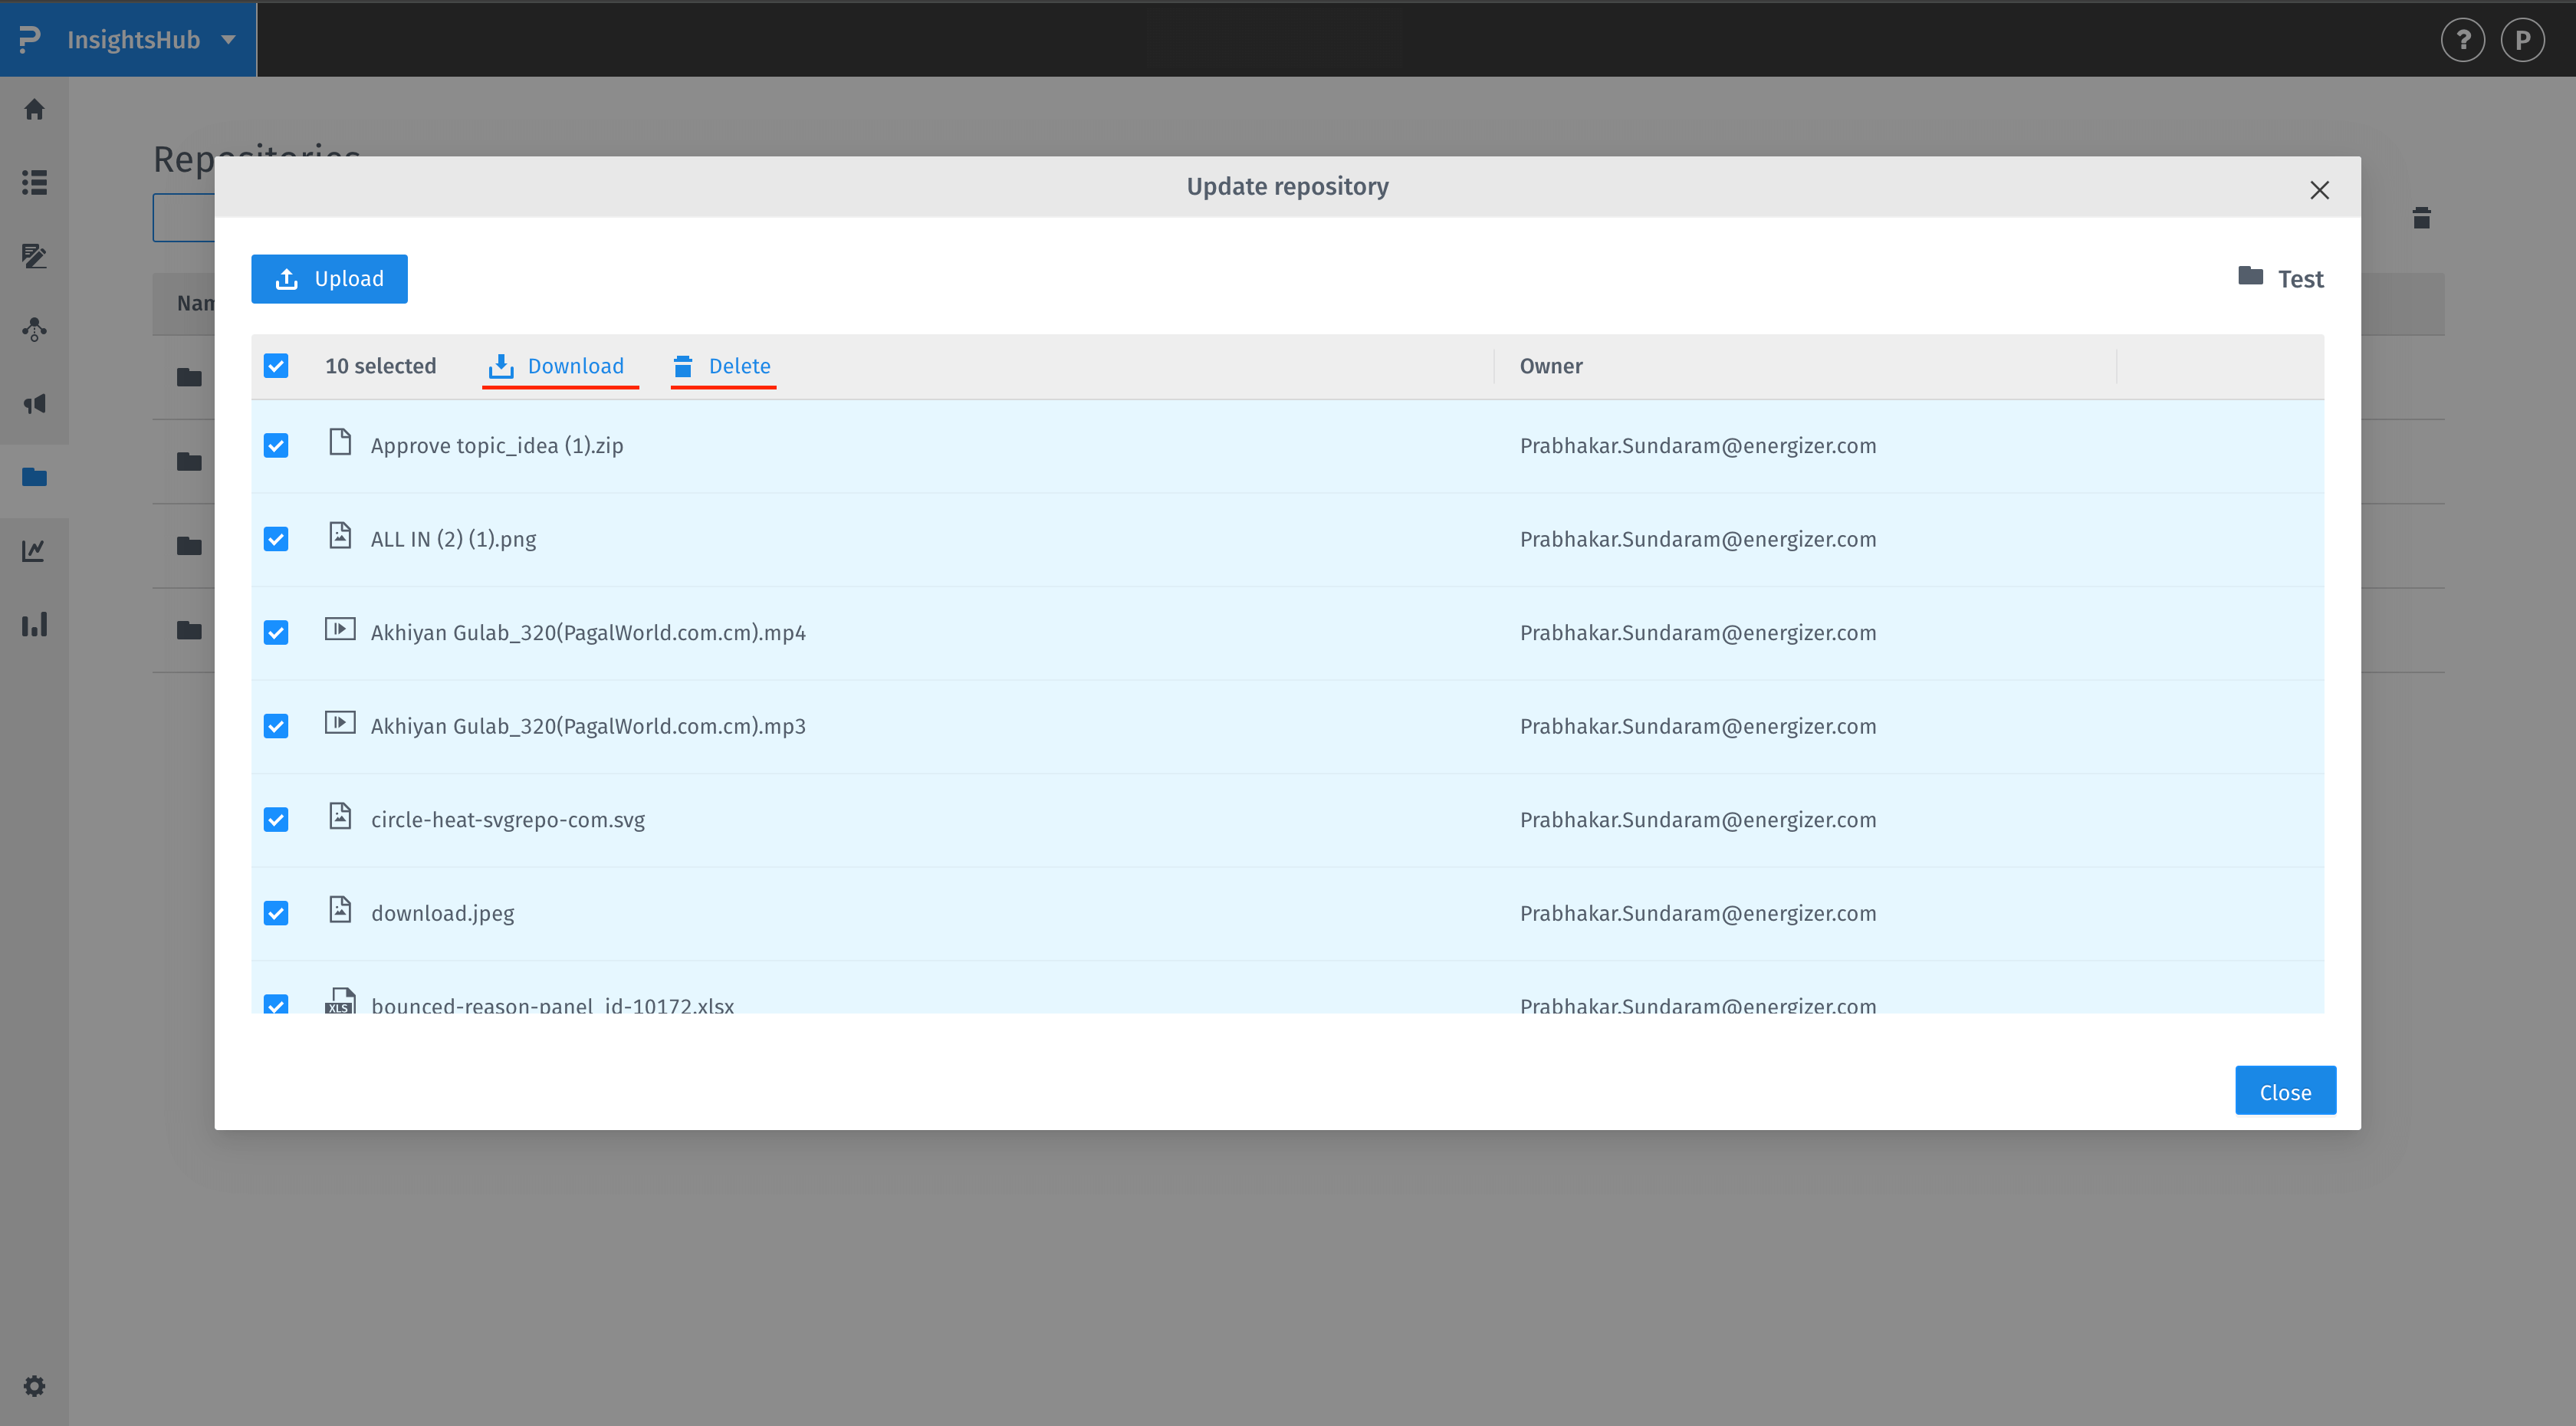Open the user profile P avatar
This screenshot has height=1426, width=2576.
tap(2522, 40)
